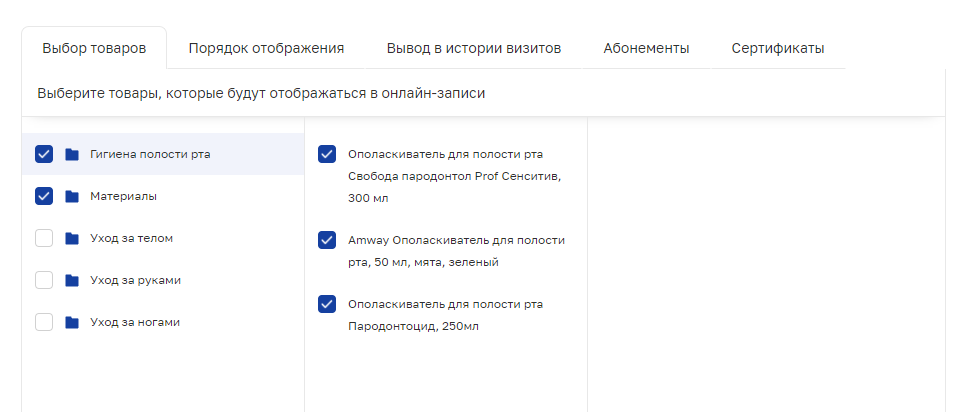Click the folder icon beside Уход за телом

(x=72, y=238)
